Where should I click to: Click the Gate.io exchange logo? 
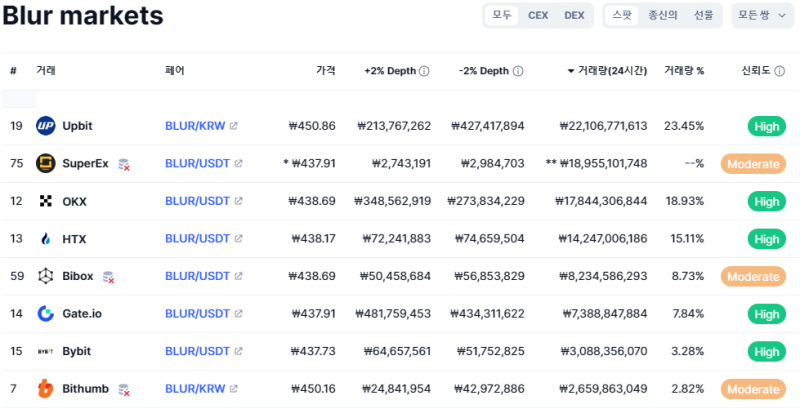(x=45, y=314)
